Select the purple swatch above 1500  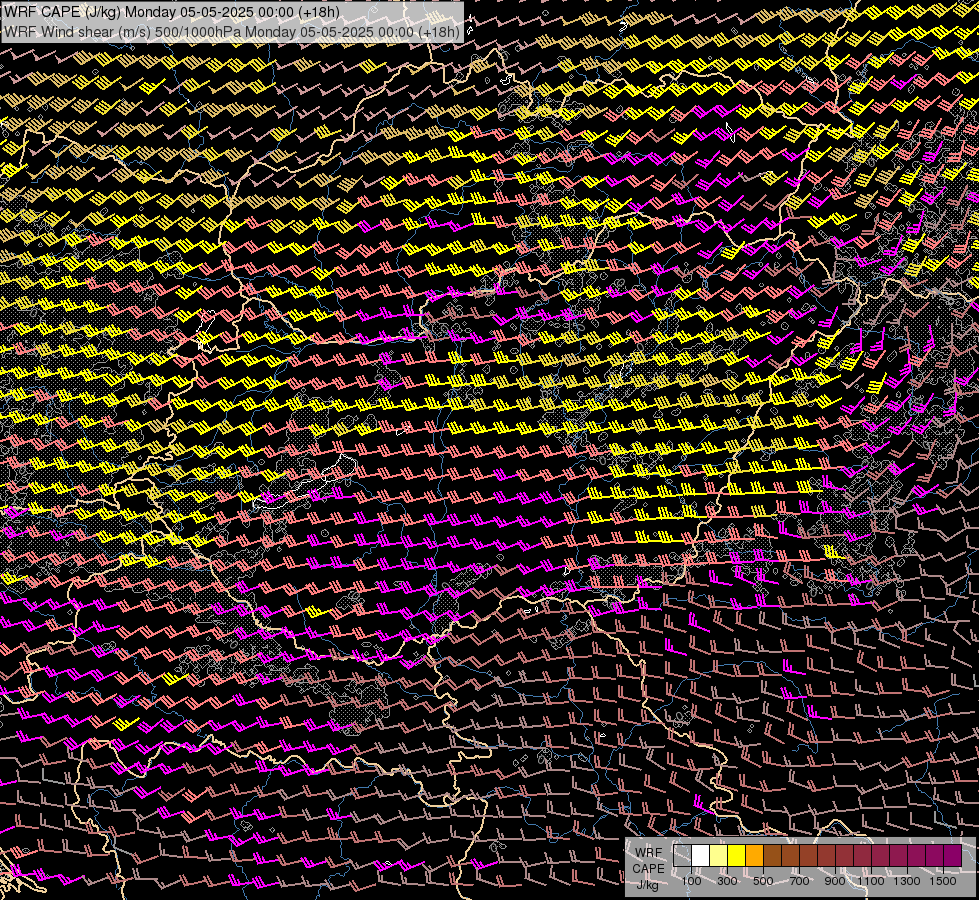click(953, 856)
